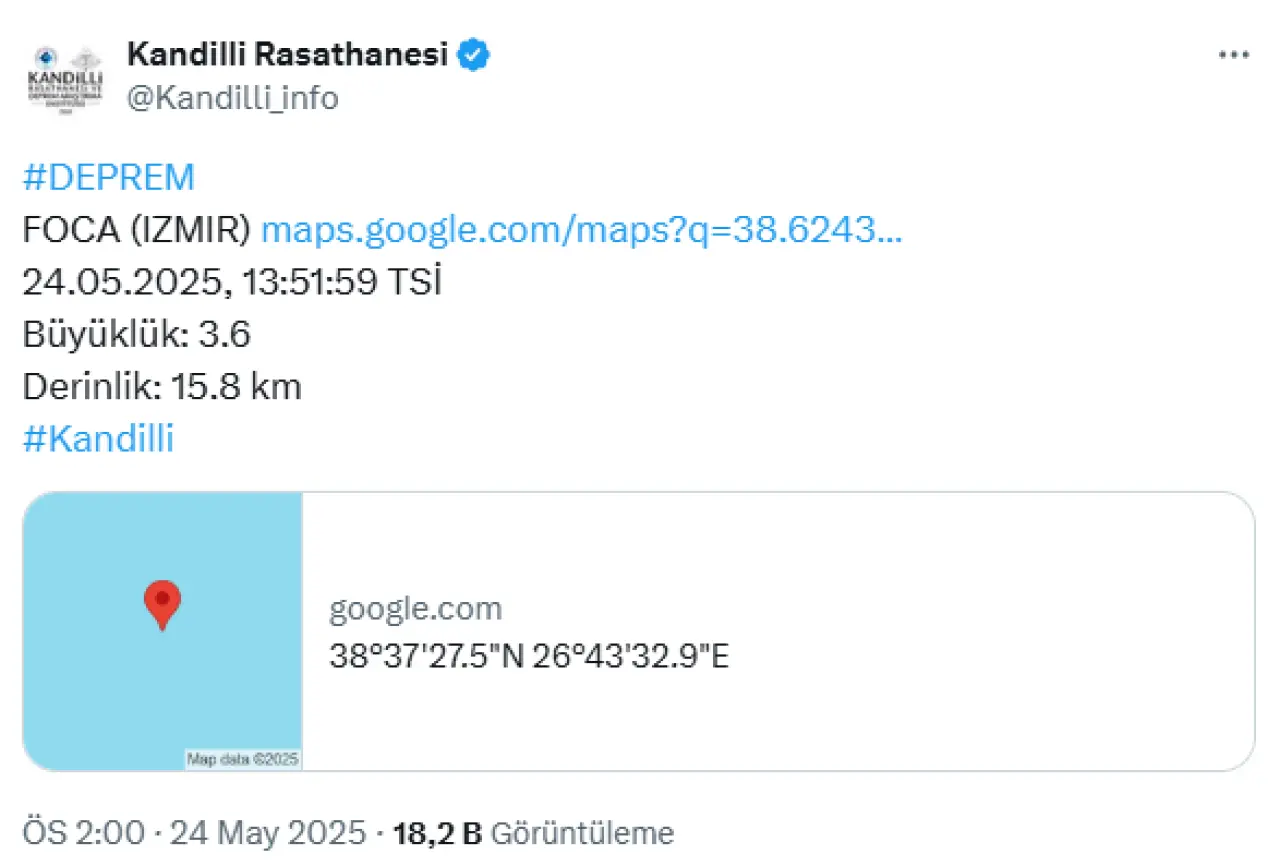Screen dimensions: 1280x866
Task: Open the three-dot more options menu
Action: [1233, 56]
